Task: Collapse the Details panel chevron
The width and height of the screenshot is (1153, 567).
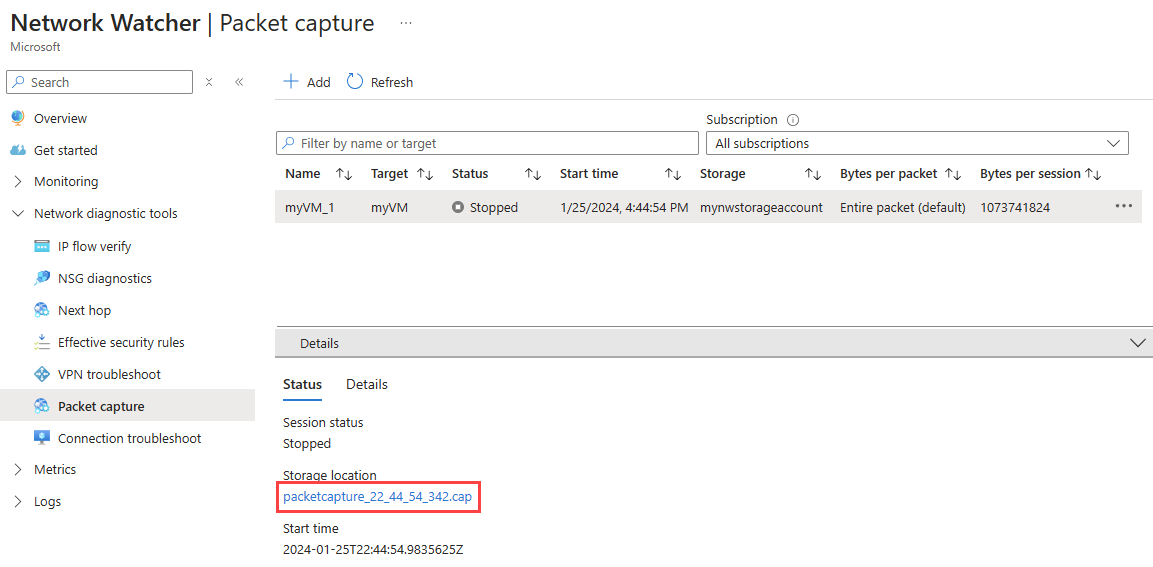Action: (1138, 343)
